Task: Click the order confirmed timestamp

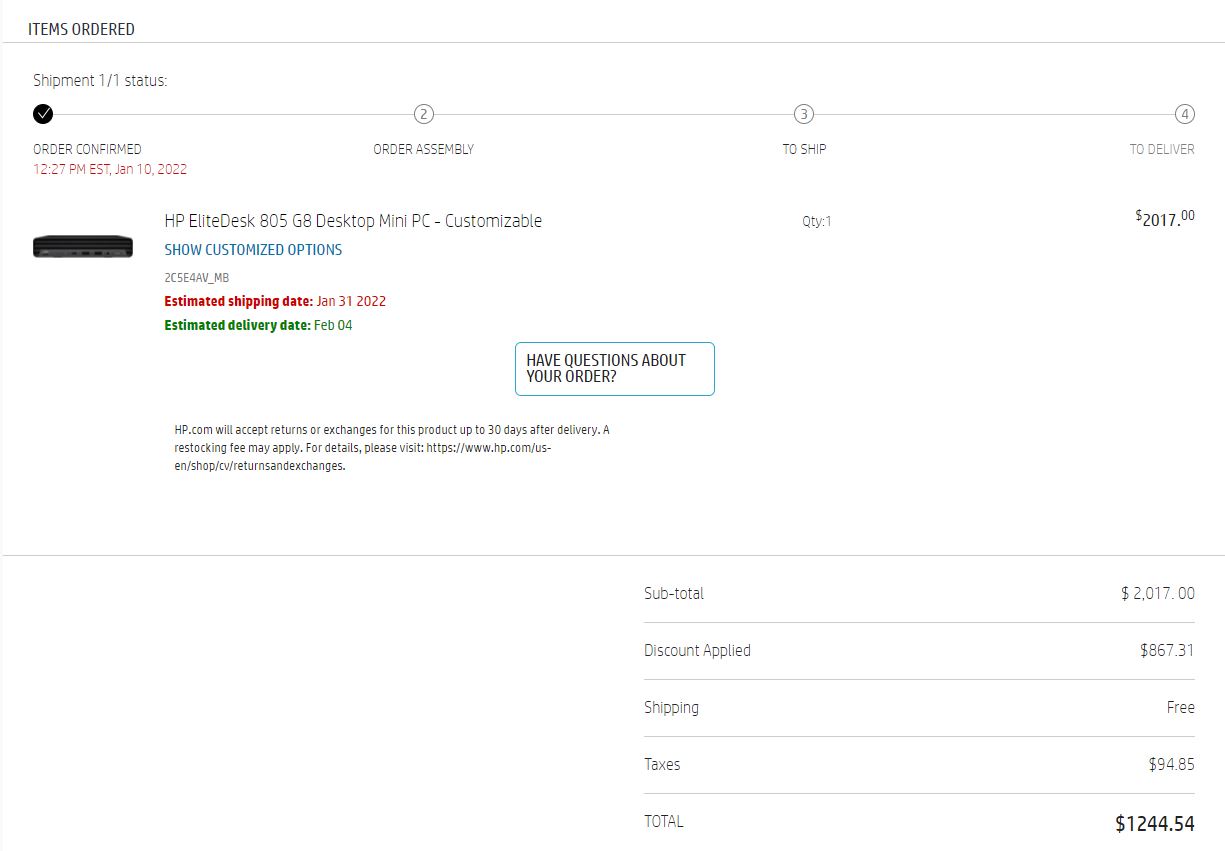Action: coord(110,169)
